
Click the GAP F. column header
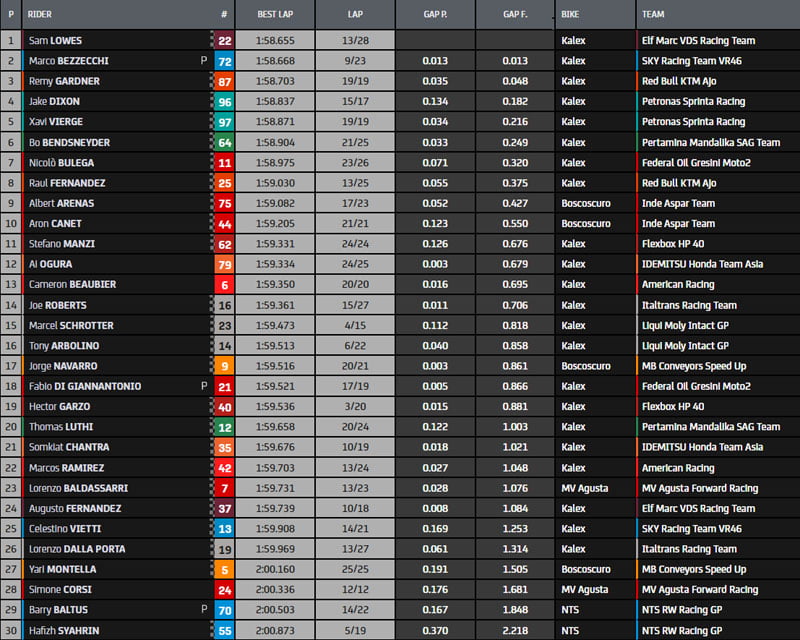point(515,15)
